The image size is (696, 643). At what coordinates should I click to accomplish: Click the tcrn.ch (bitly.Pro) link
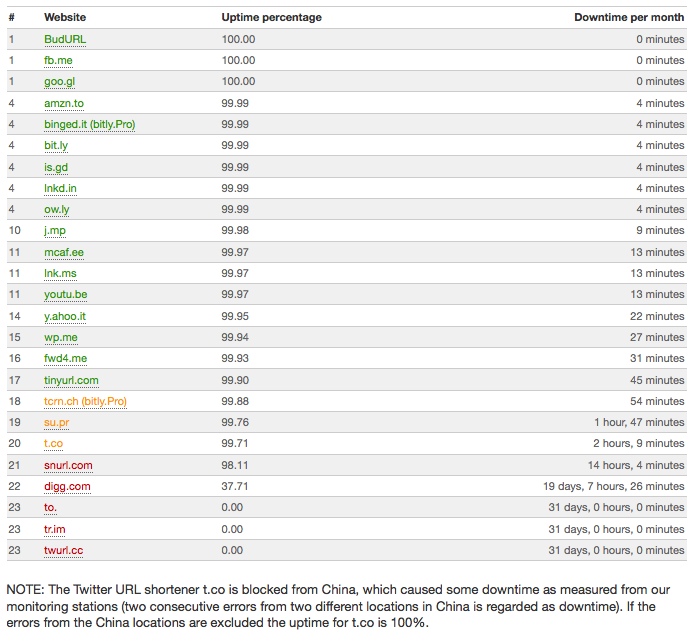pyautogui.click(x=85, y=401)
